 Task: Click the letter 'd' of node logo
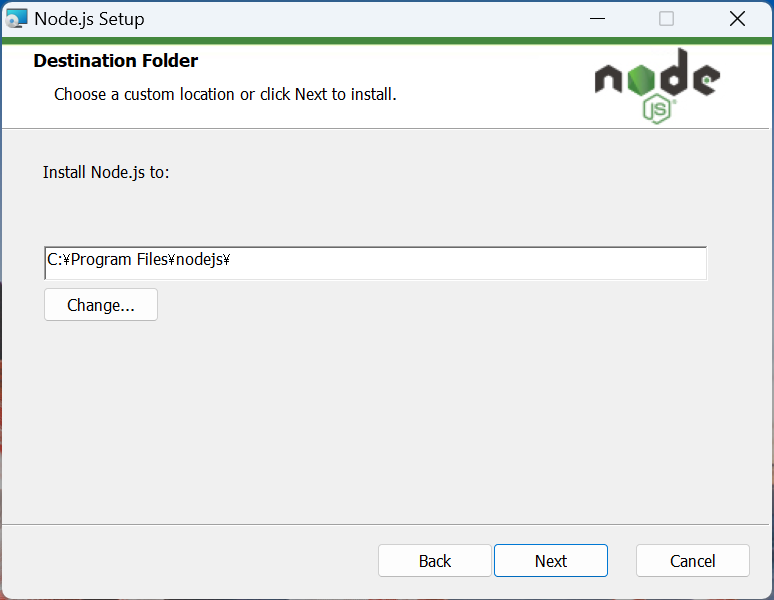tap(674, 72)
